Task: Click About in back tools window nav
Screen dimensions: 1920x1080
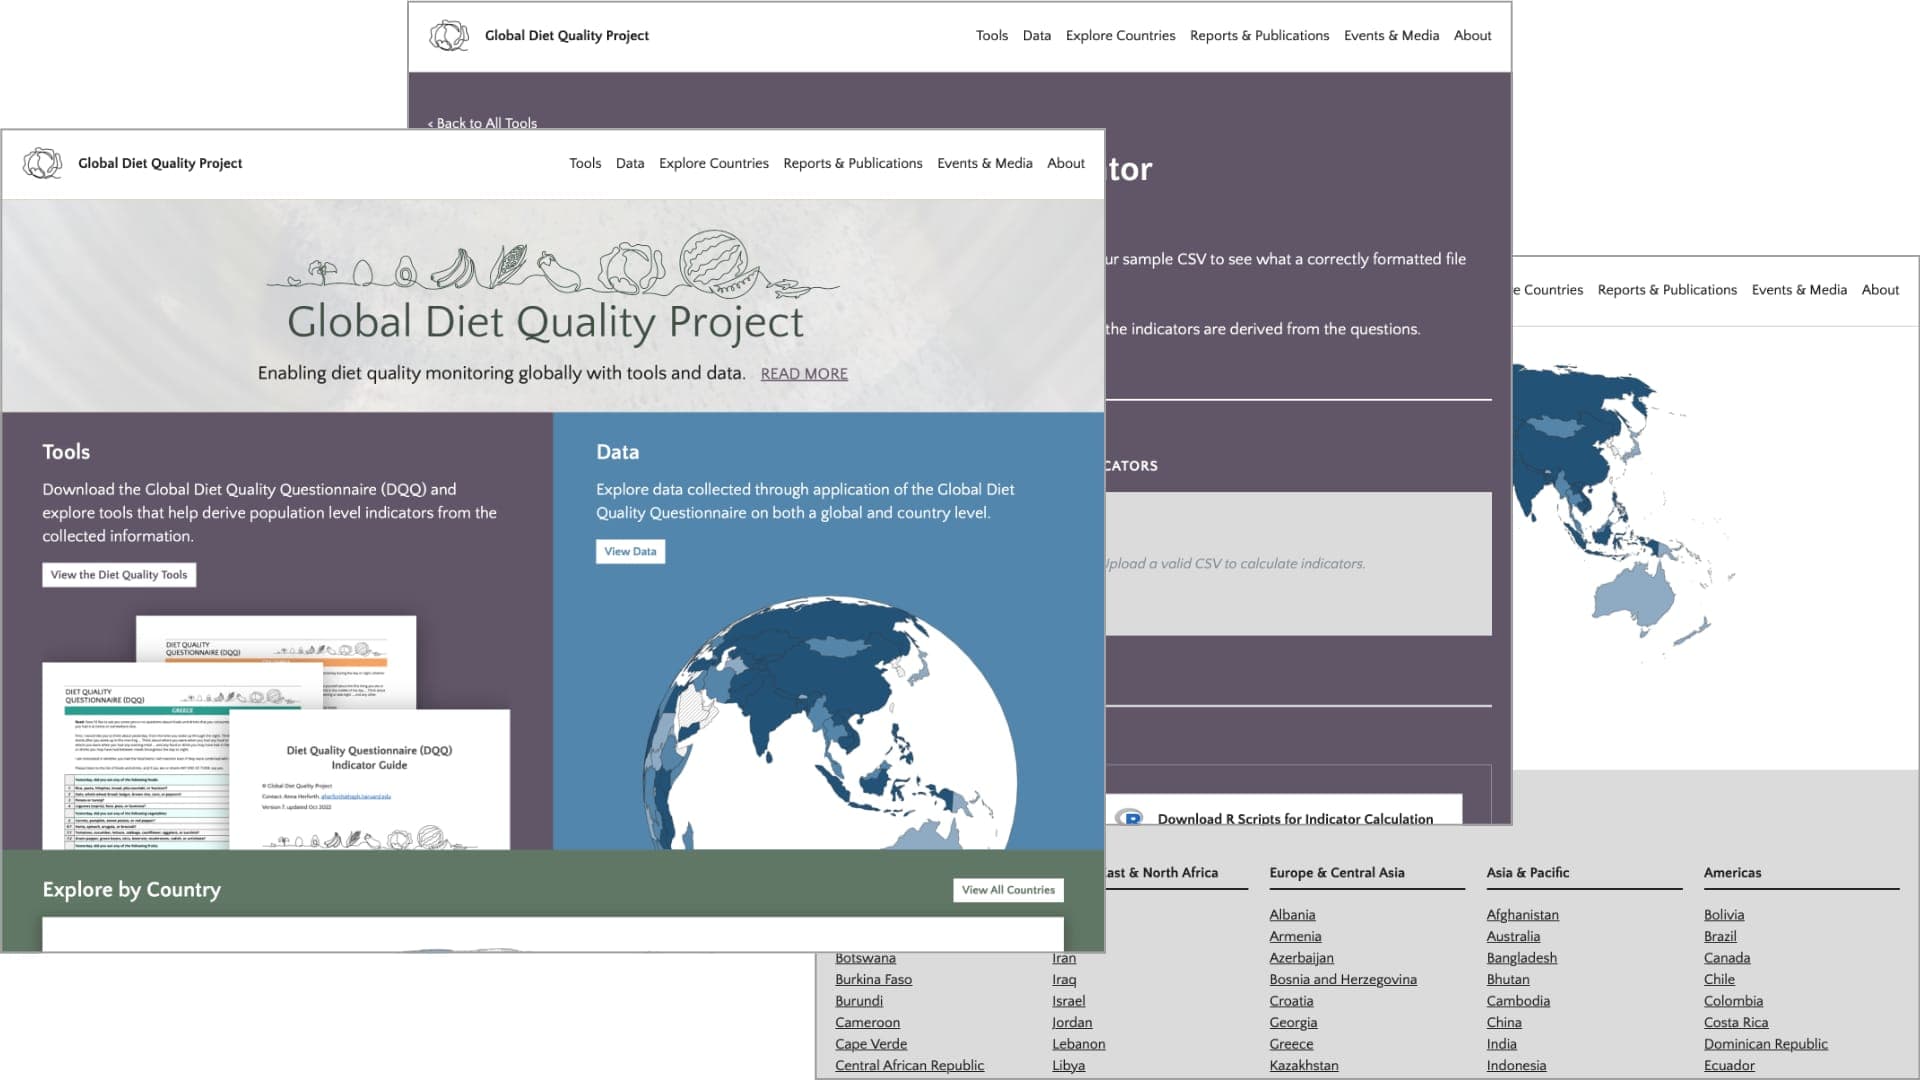Action: (x=1473, y=35)
